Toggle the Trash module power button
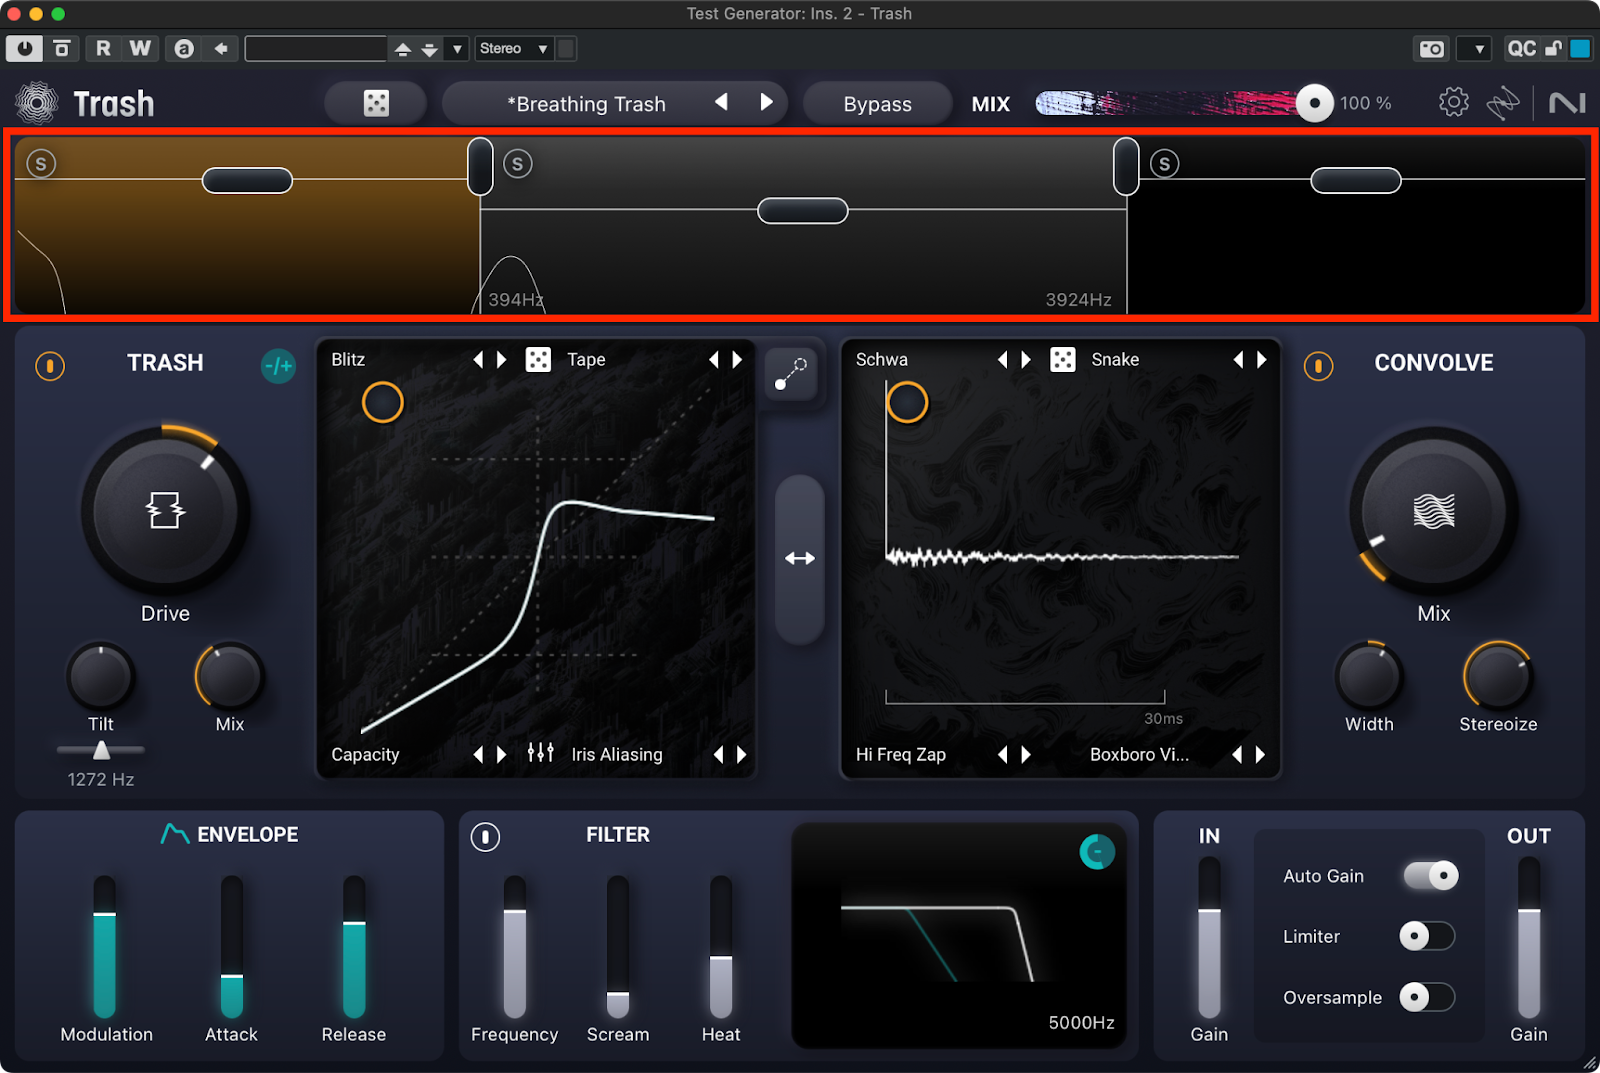 point(50,366)
